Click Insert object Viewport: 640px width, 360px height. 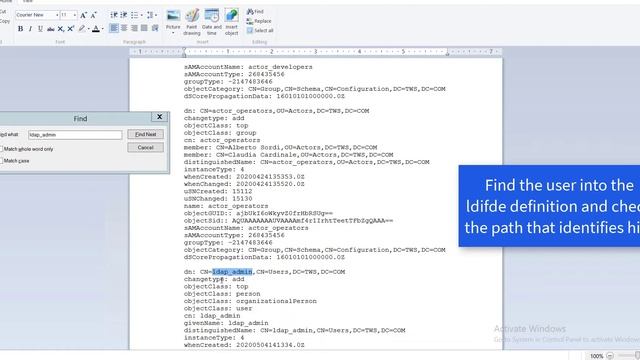tap(231, 22)
